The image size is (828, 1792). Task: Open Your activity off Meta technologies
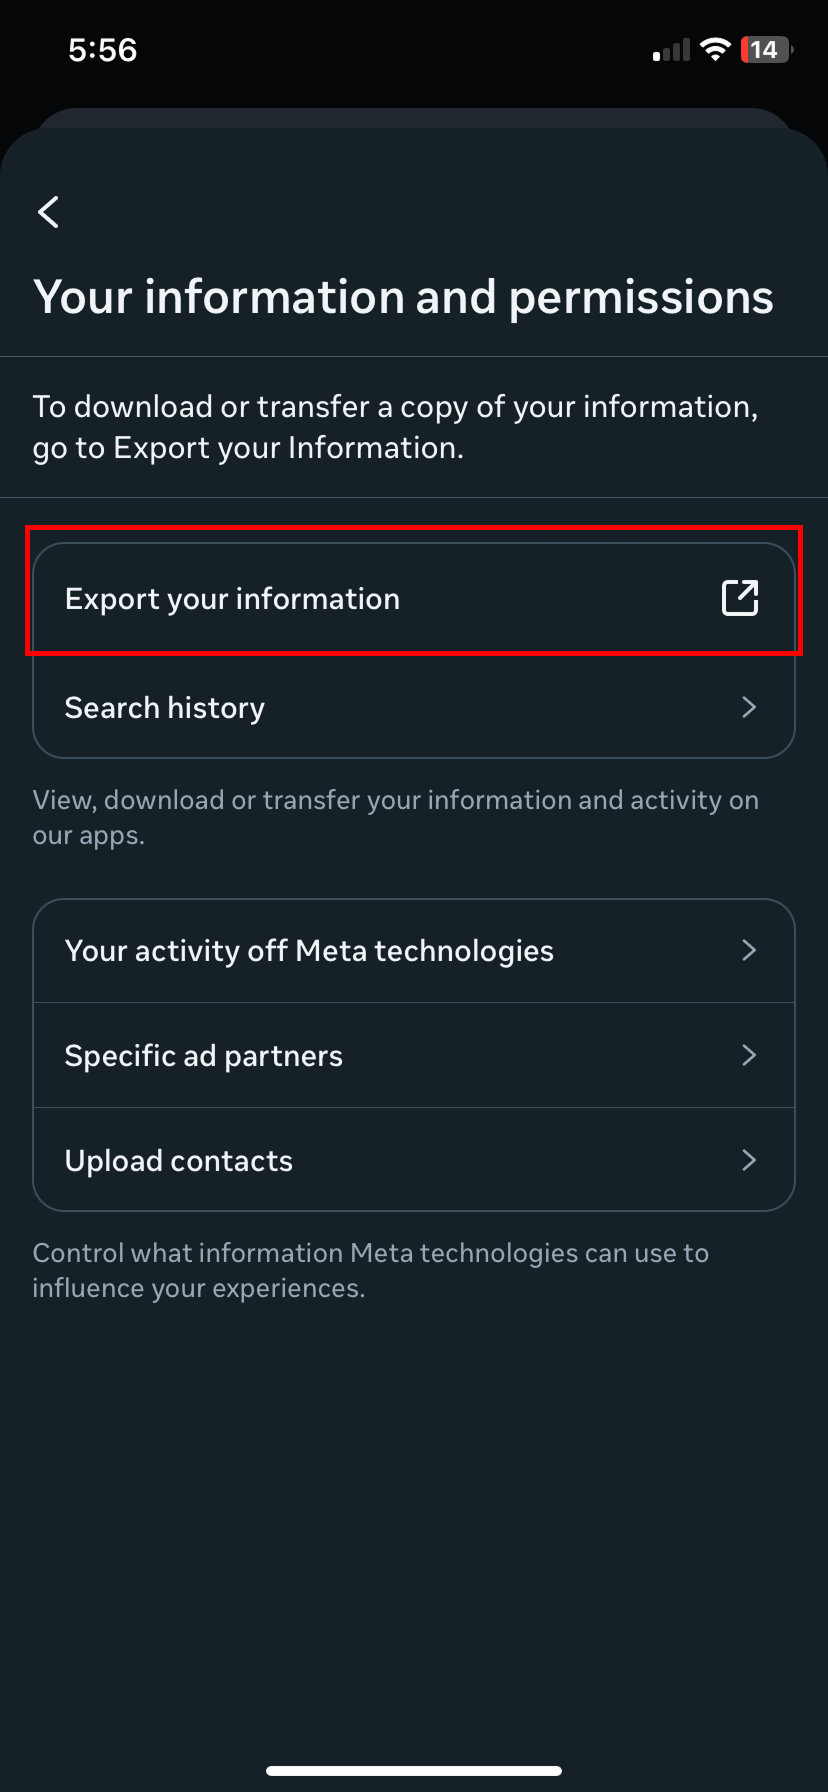tap(309, 951)
